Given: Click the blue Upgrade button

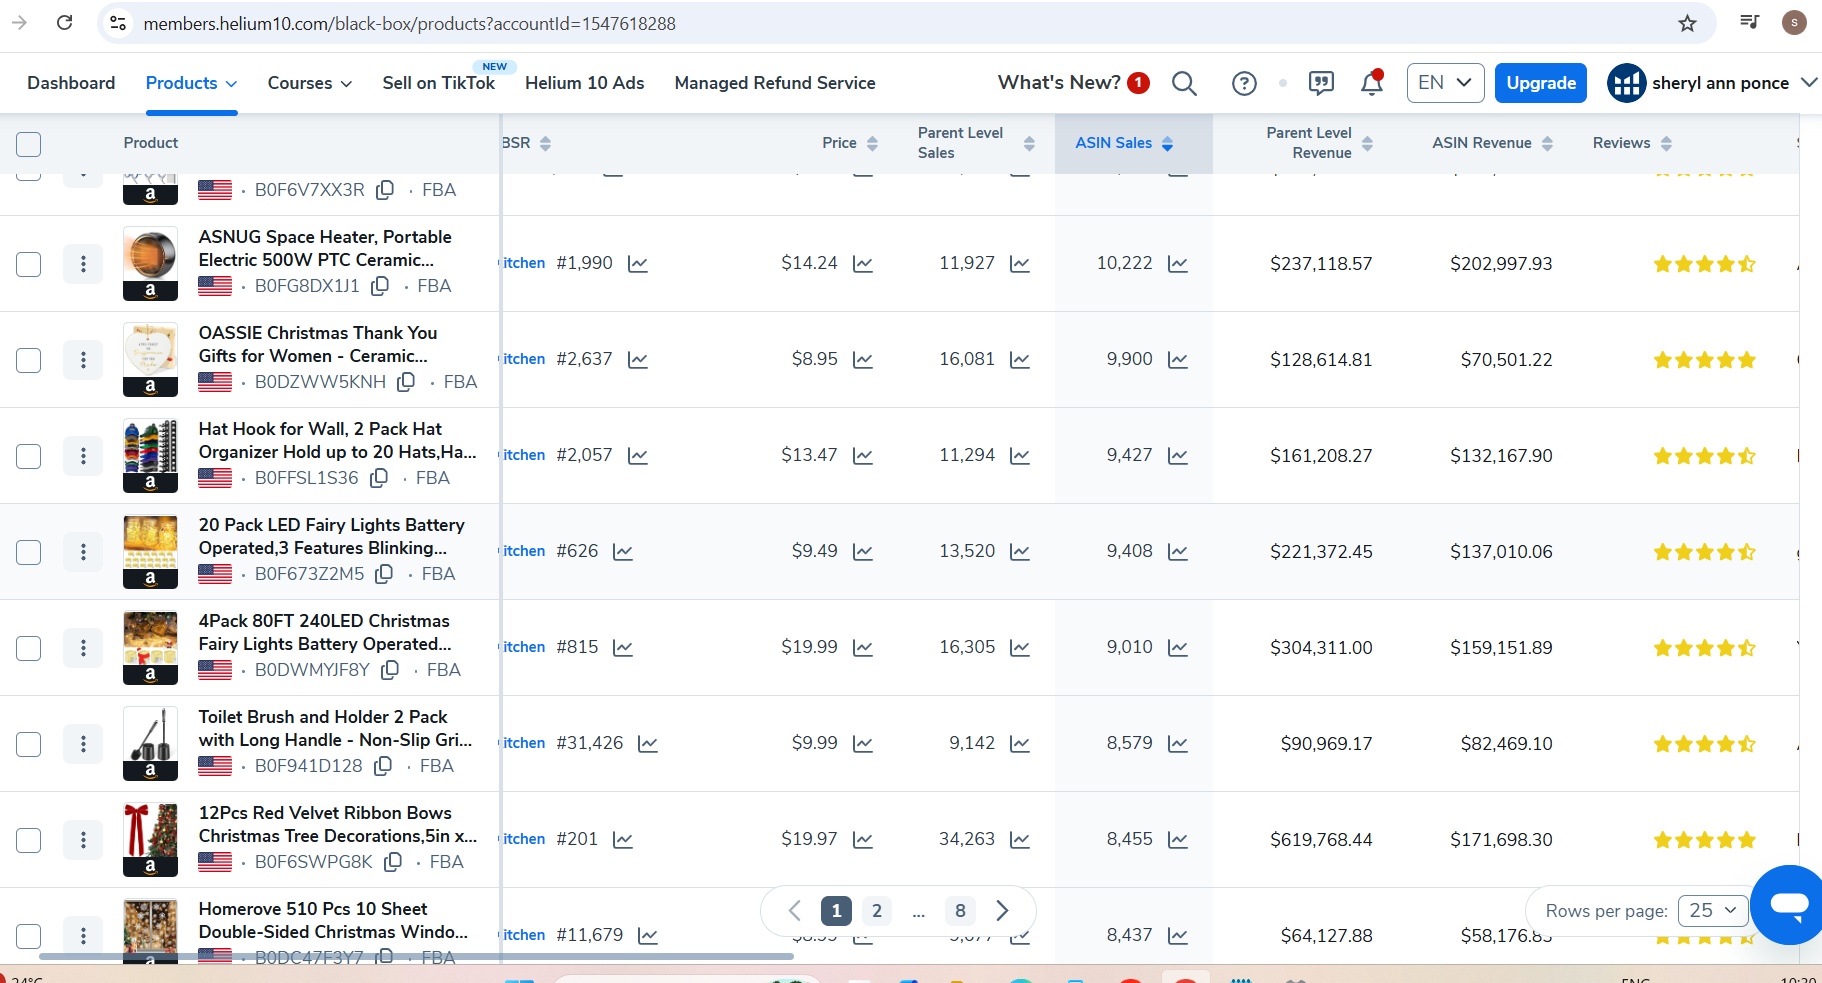Looking at the screenshot, I should point(1541,83).
